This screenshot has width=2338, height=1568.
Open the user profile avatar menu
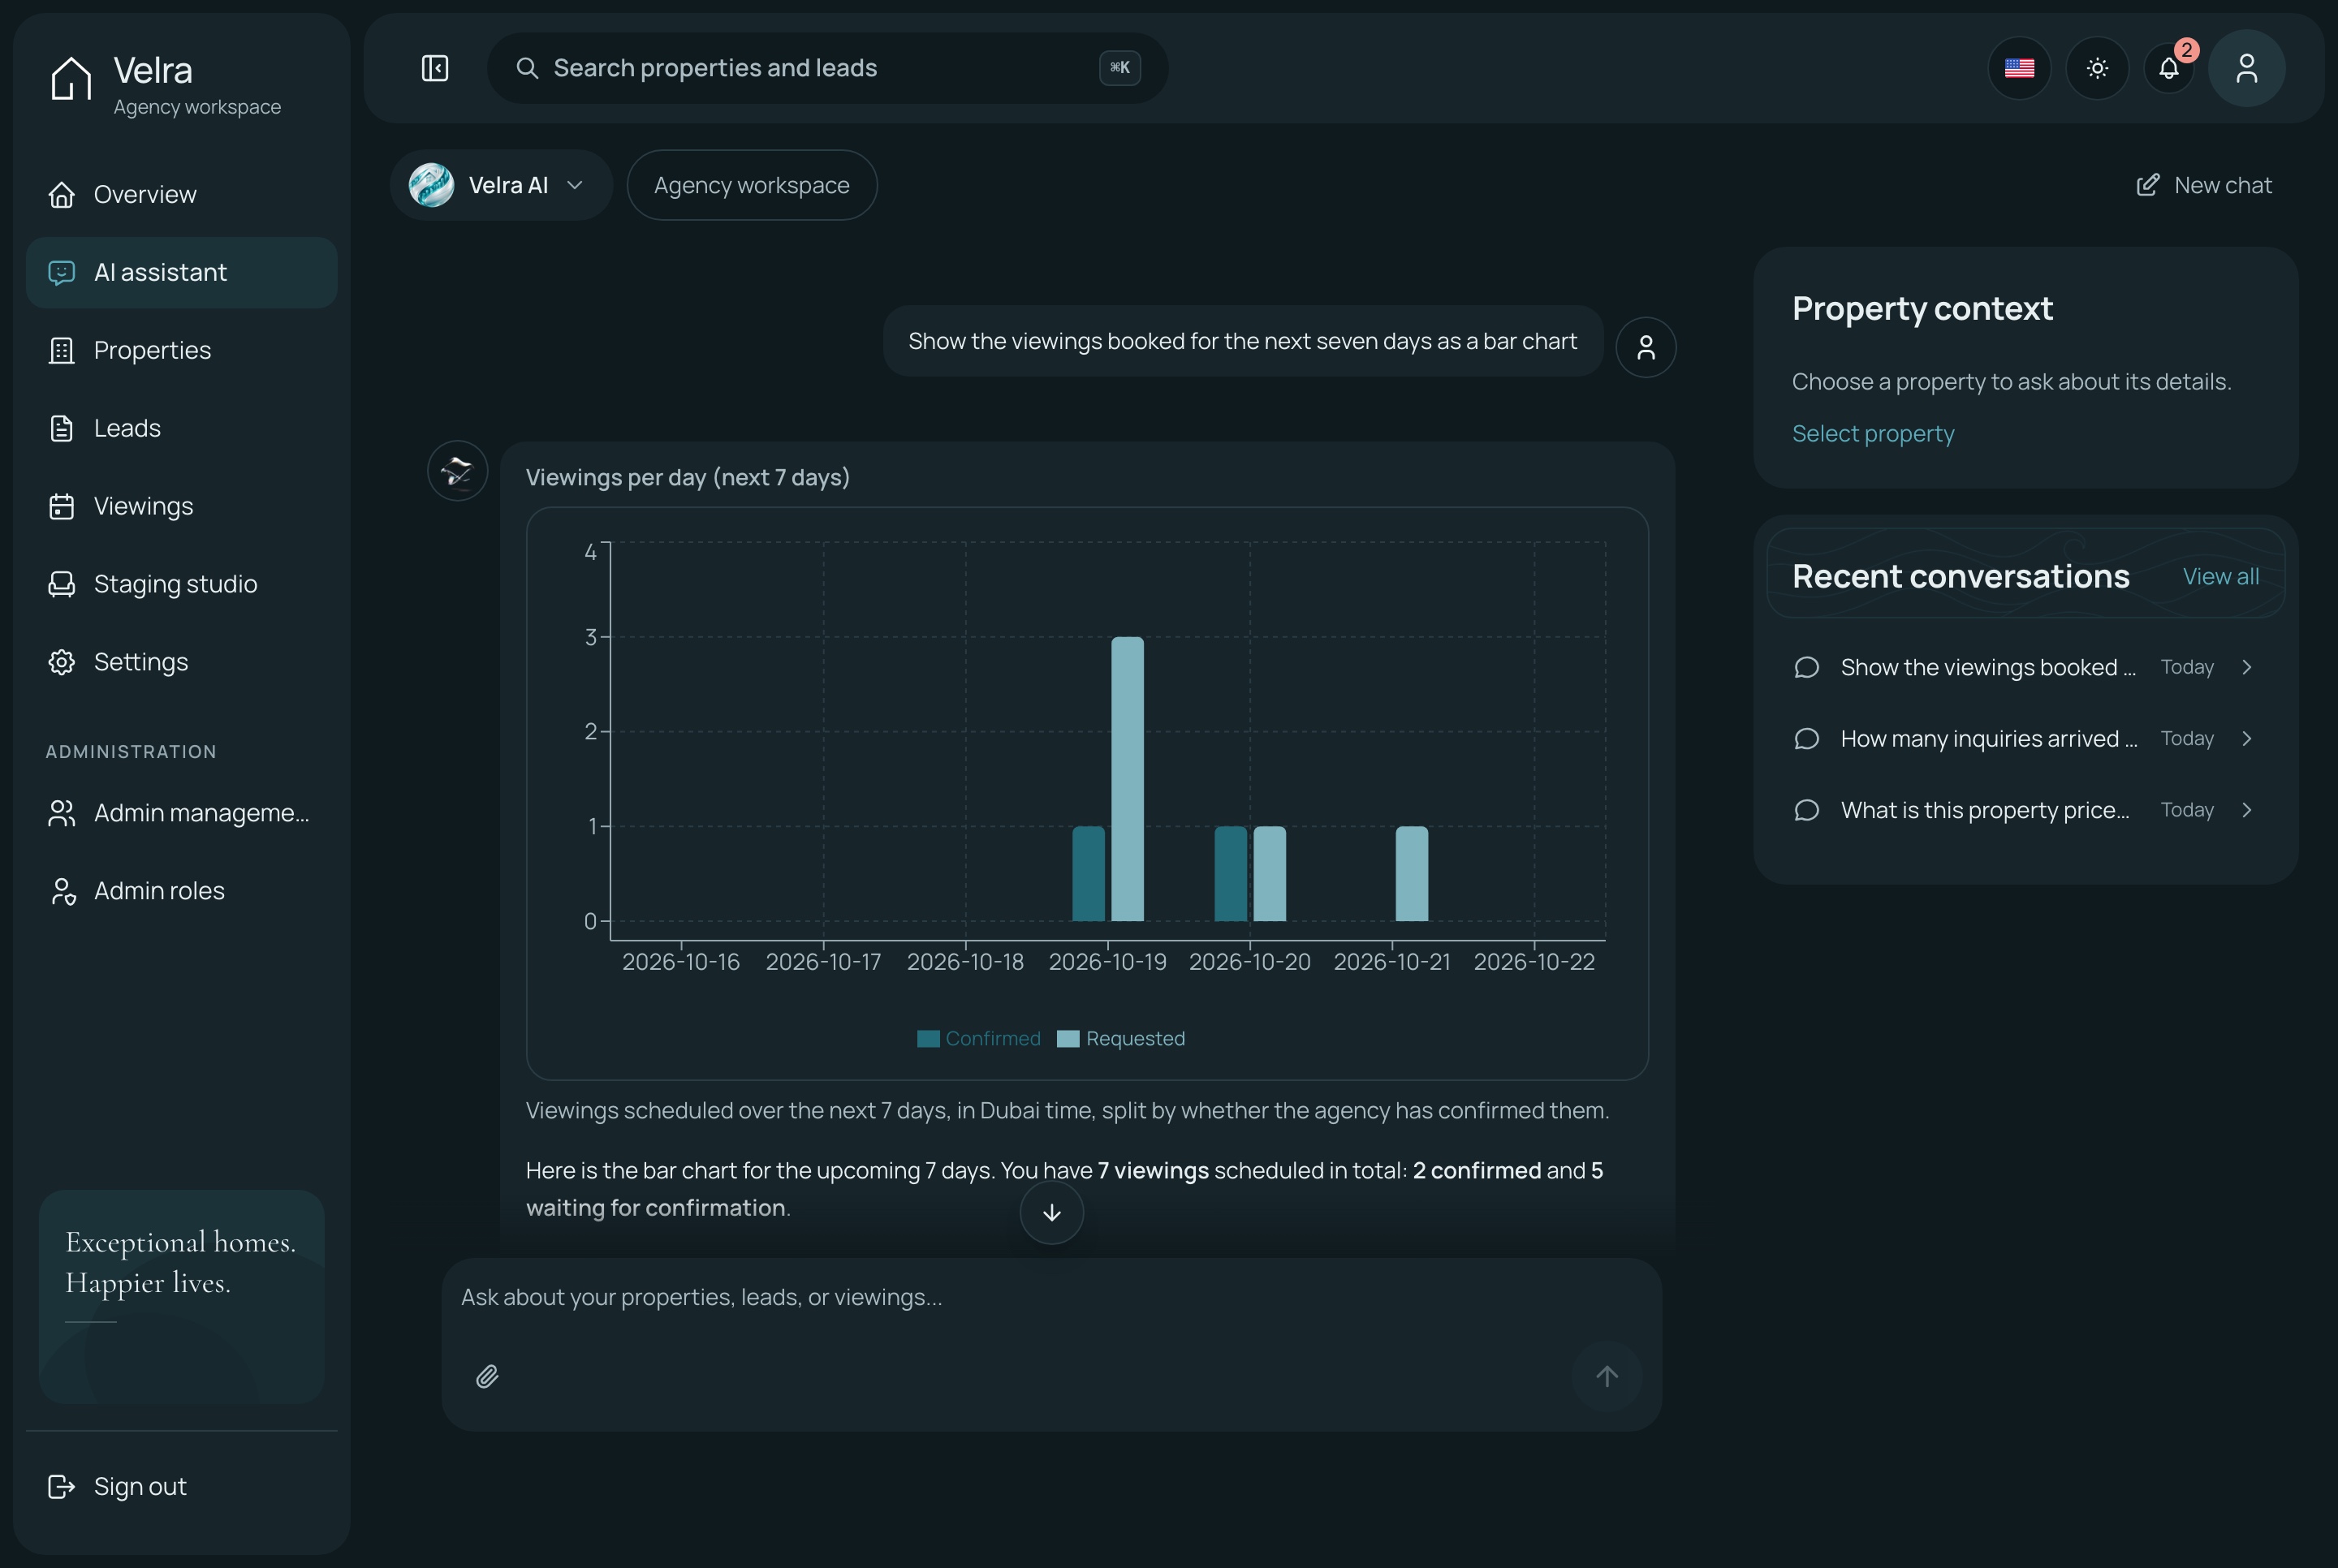click(2246, 68)
